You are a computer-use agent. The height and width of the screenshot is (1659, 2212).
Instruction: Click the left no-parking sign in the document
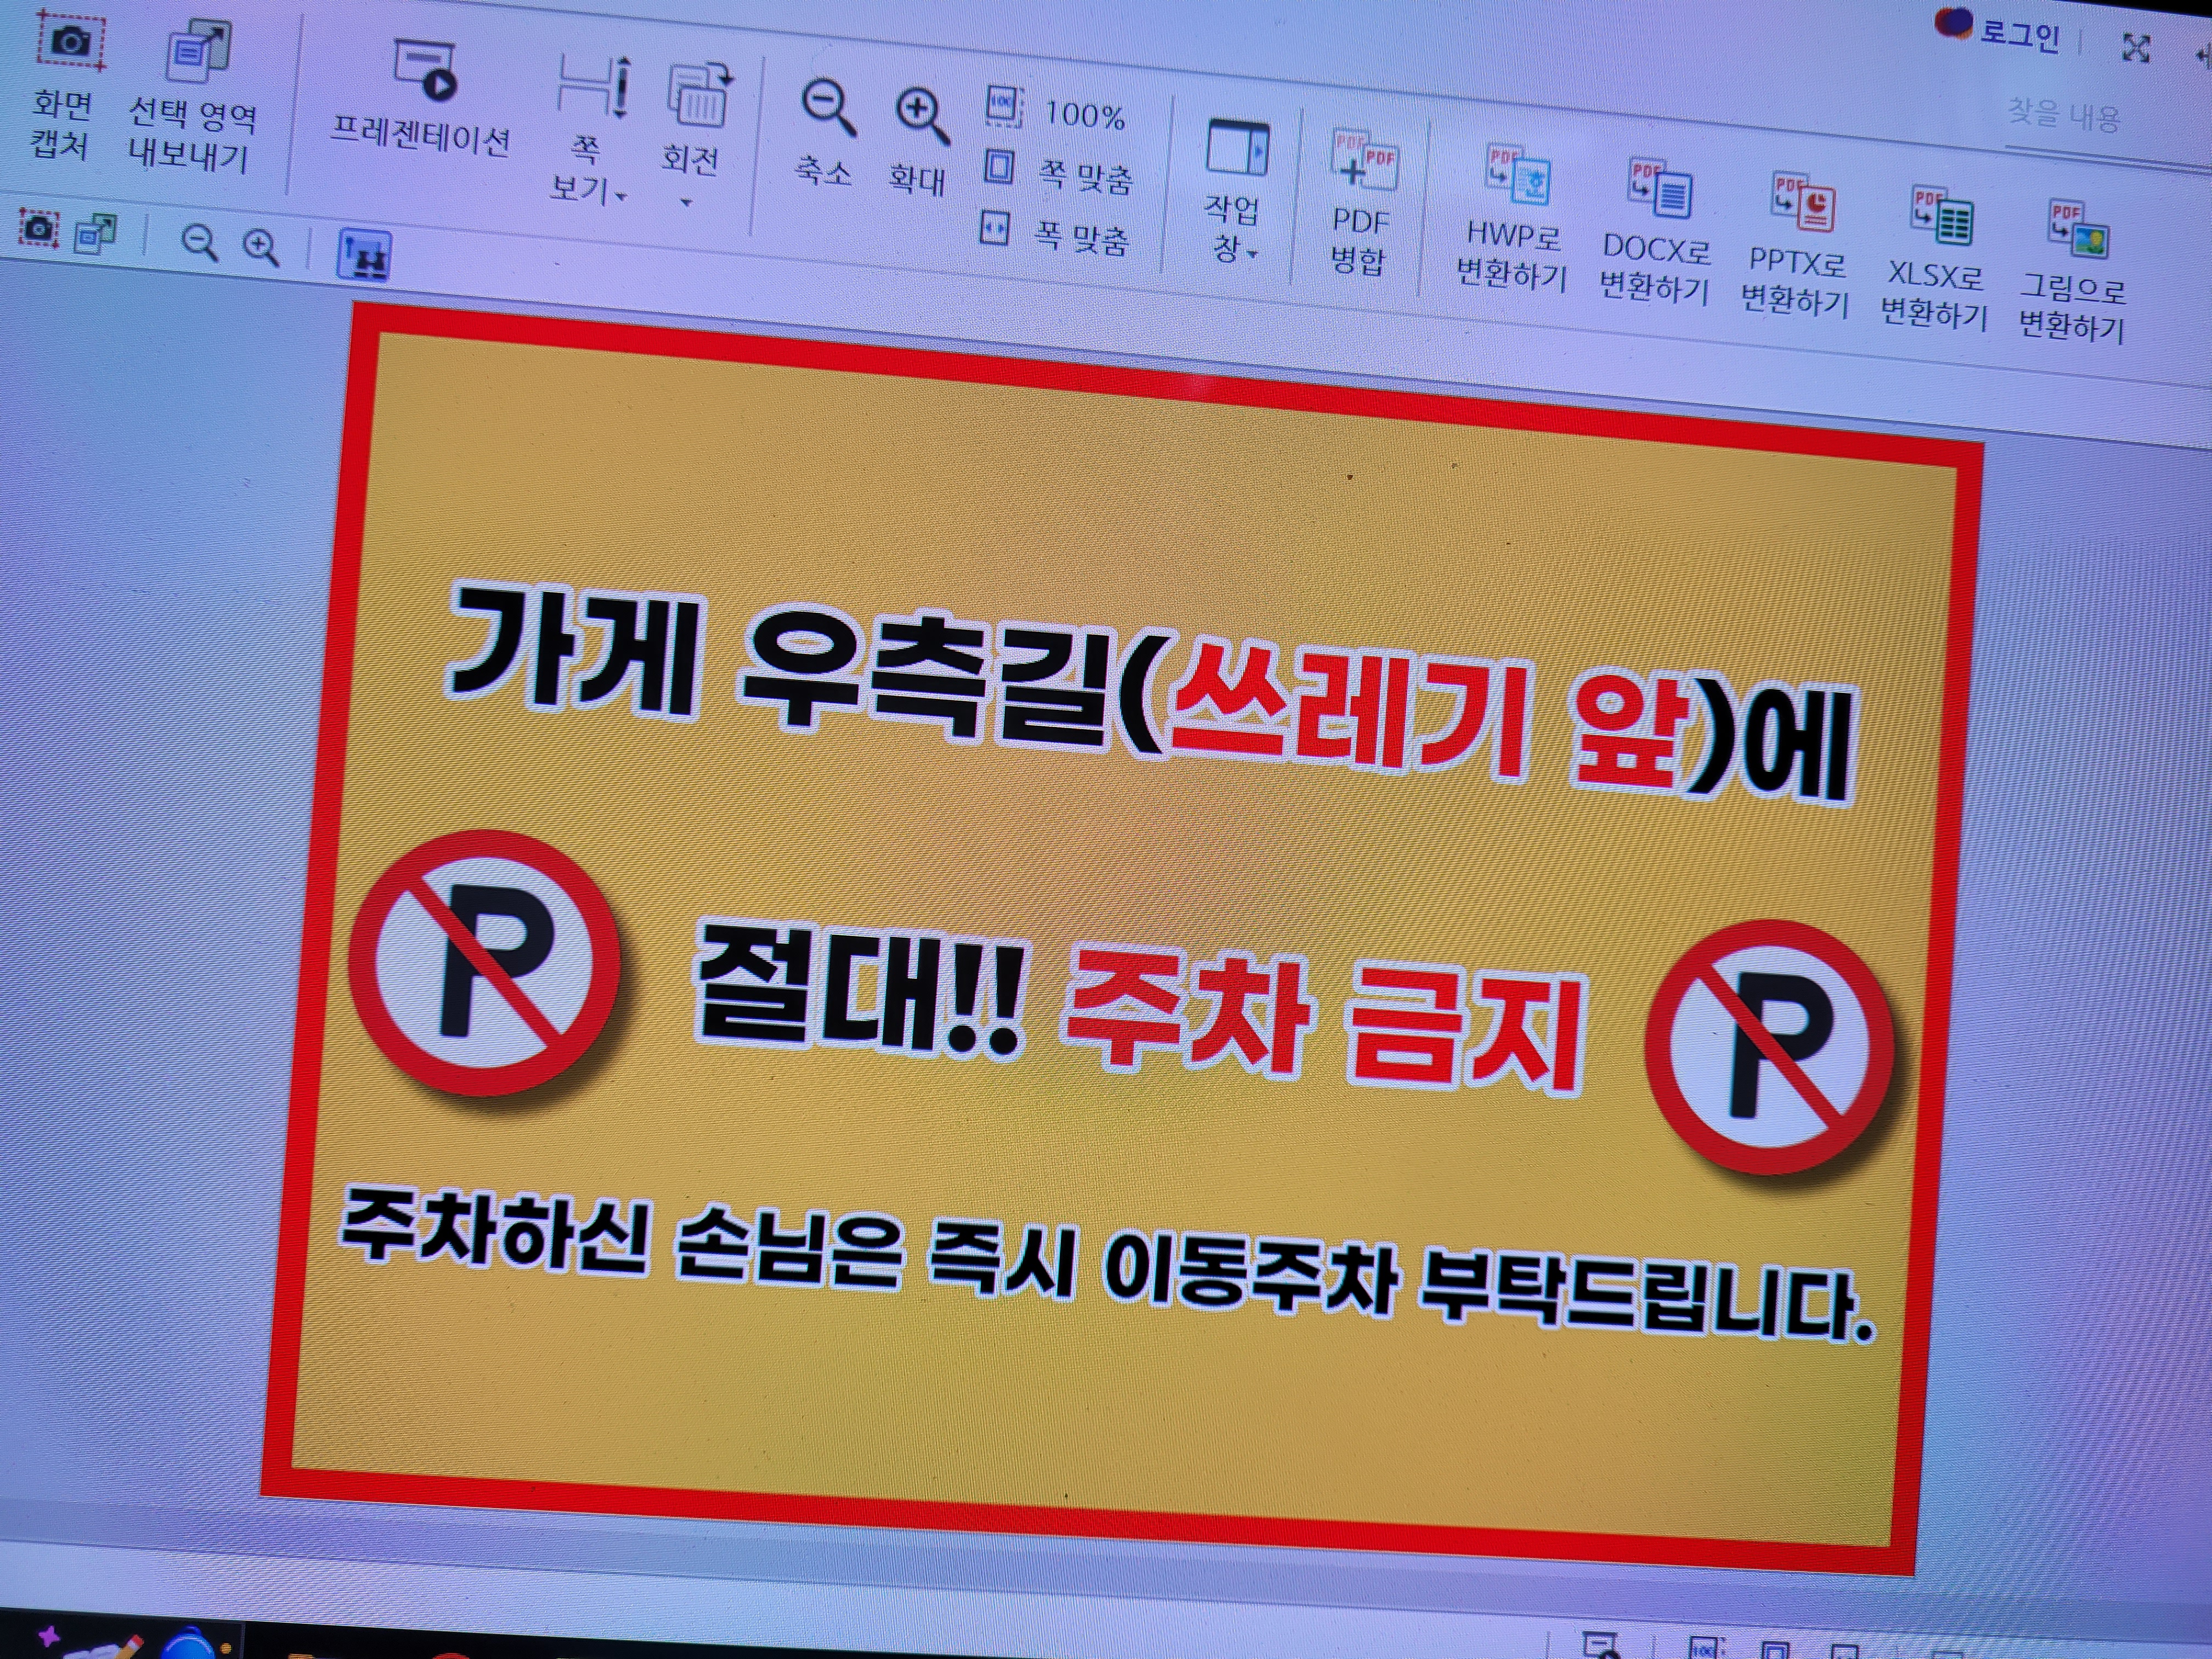(484, 962)
